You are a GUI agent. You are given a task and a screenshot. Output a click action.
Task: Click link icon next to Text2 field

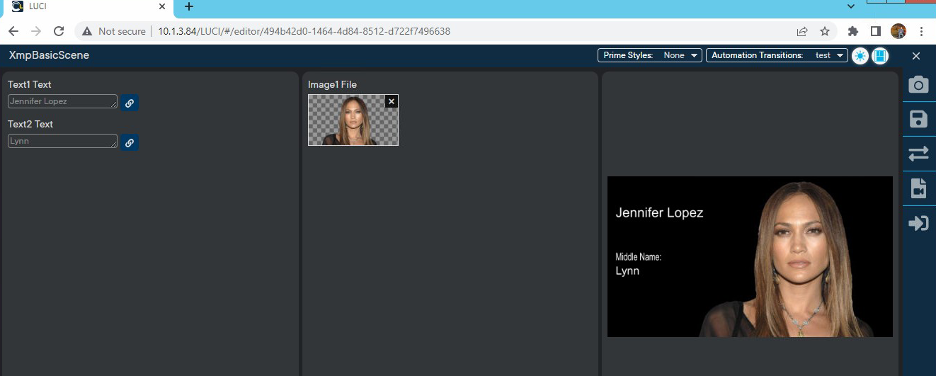(x=130, y=143)
